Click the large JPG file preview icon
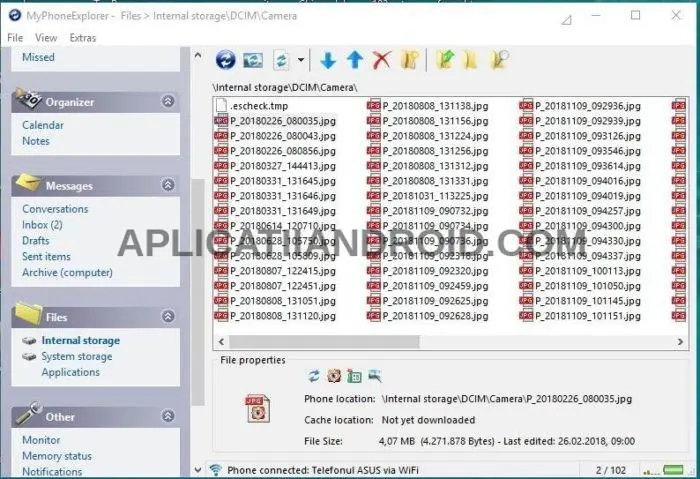The height and width of the screenshot is (479, 700). pyautogui.click(x=258, y=408)
